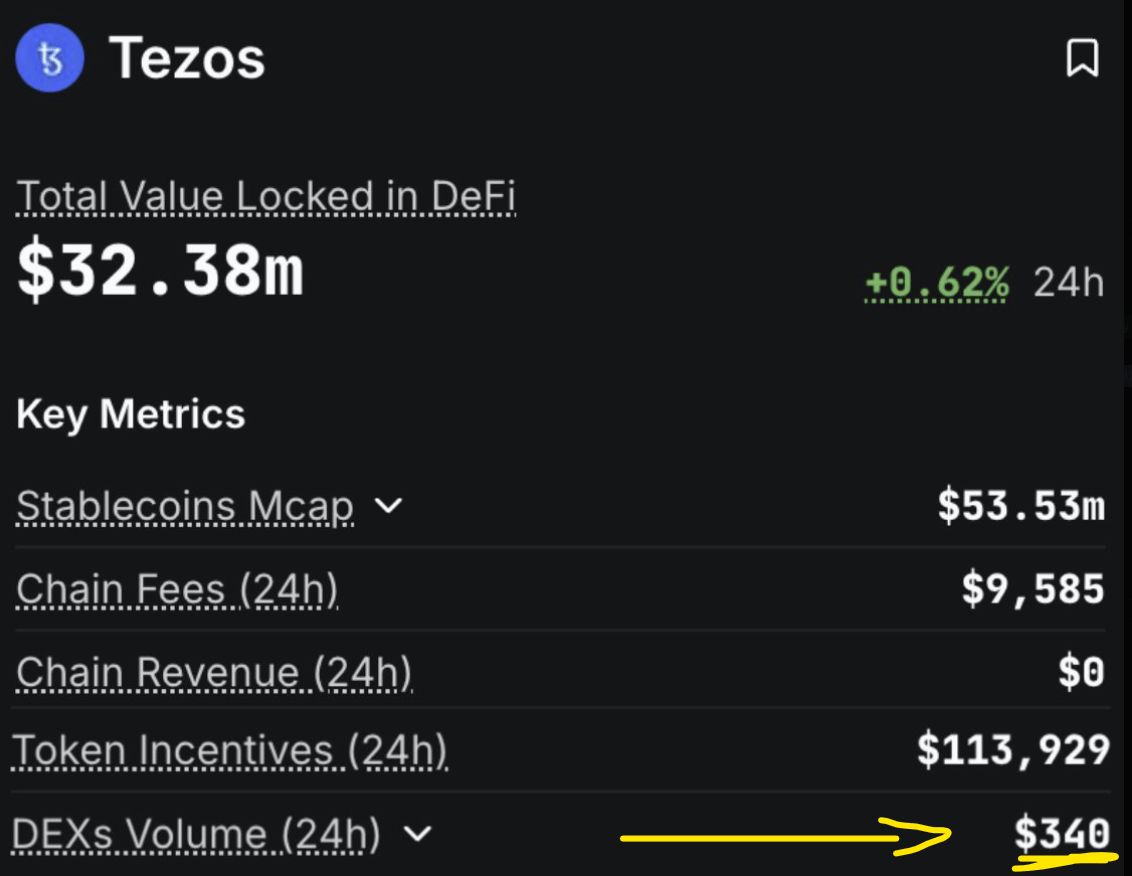Click the DEXs Volume (24h) label
This screenshot has width=1132, height=876.
click(196, 834)
